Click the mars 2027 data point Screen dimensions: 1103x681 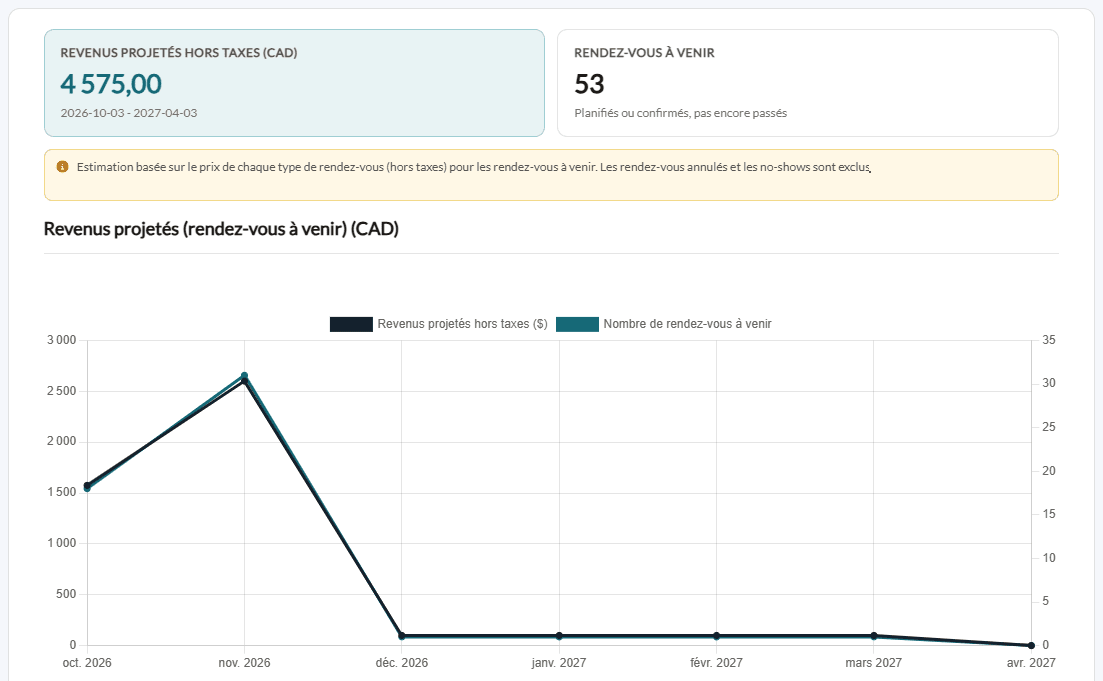[874, 635]
